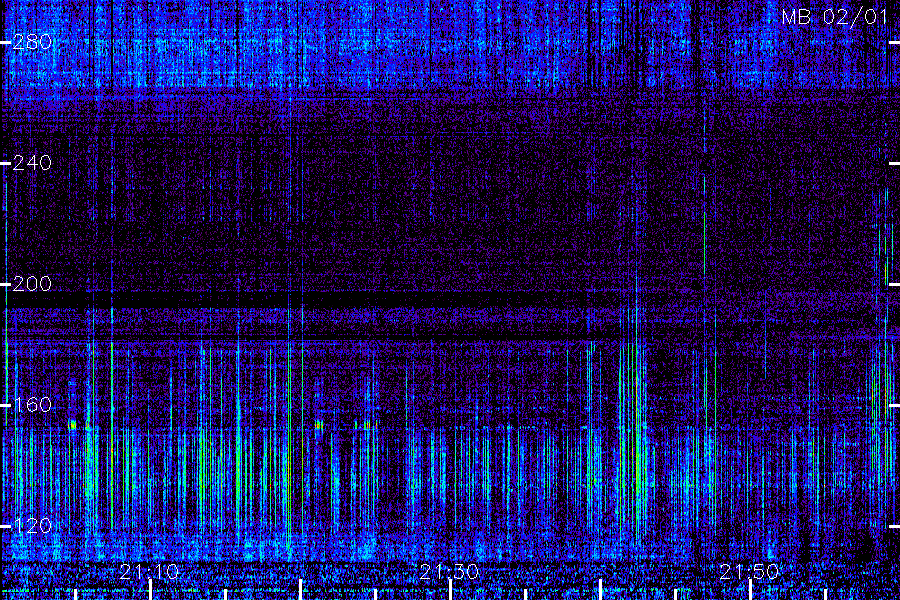Click the 21:30 time axis label
This screenshot has height=600, width=900.
click(x=449, y=572)
